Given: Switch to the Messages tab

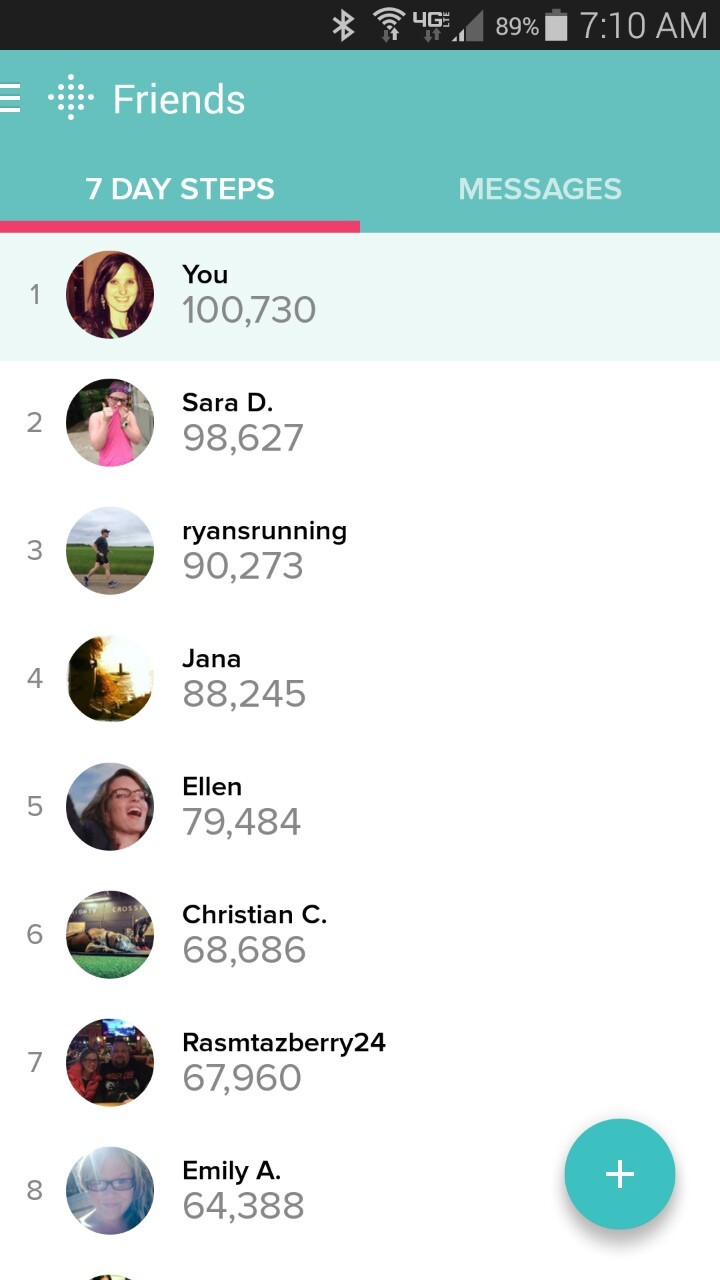Looking at the screenshot, I should pos(540,189).
